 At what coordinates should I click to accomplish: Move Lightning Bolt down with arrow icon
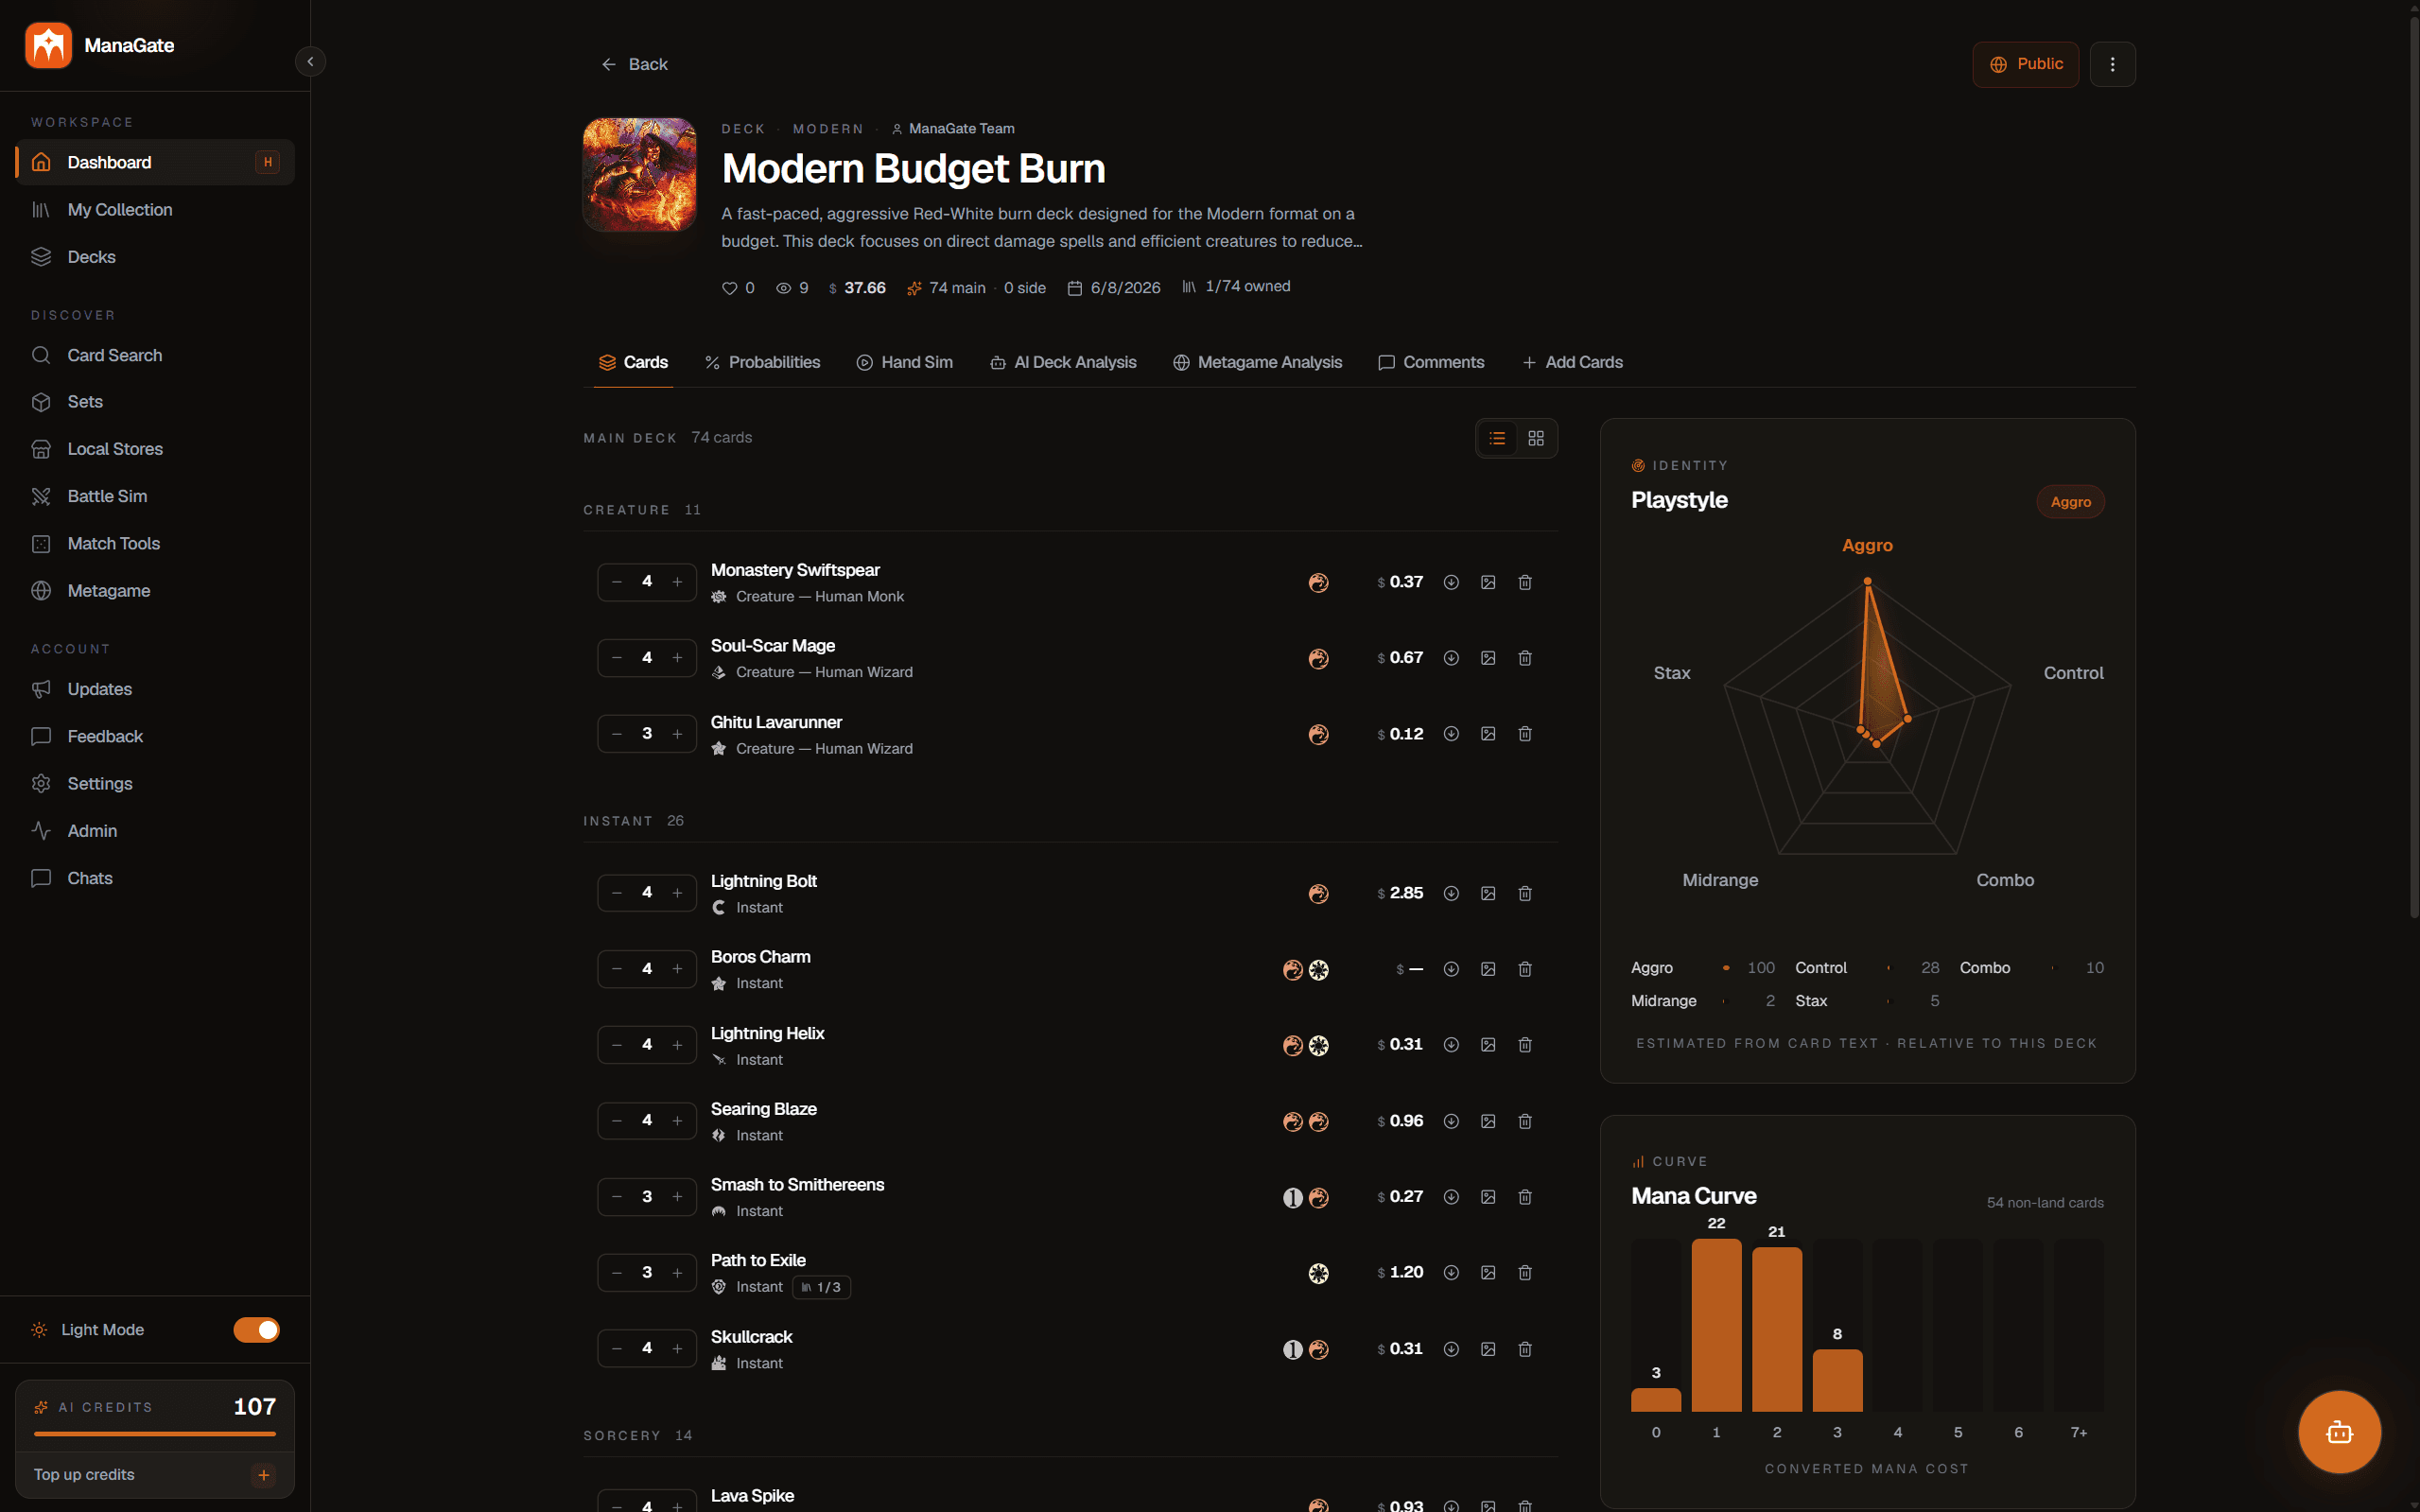pyautogui.click(x=1451, y=893)
